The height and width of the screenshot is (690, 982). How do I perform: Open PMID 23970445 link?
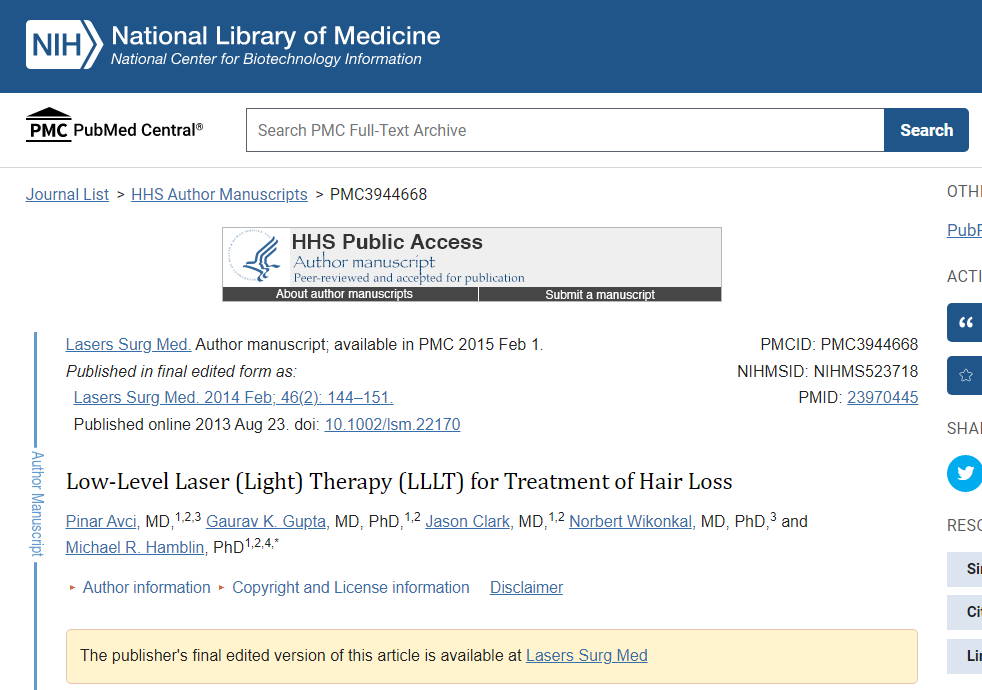pos(882,398)
